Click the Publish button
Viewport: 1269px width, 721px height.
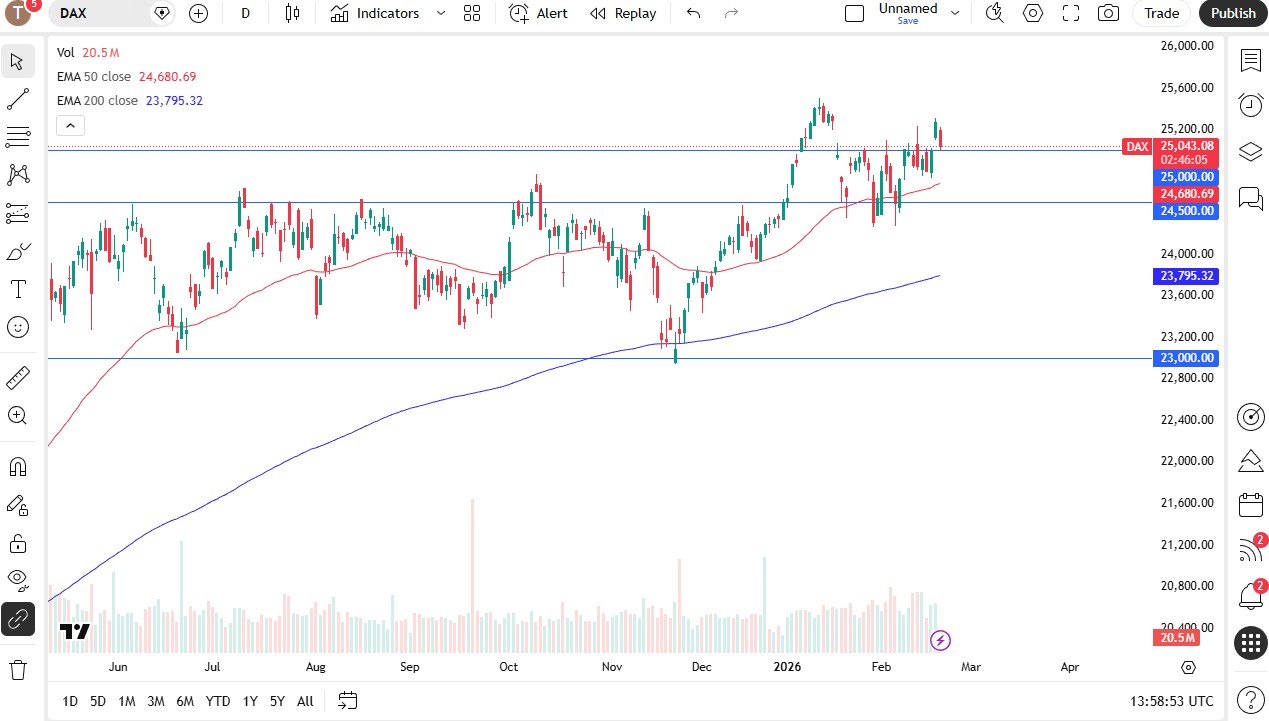(x=1233, y=13)
